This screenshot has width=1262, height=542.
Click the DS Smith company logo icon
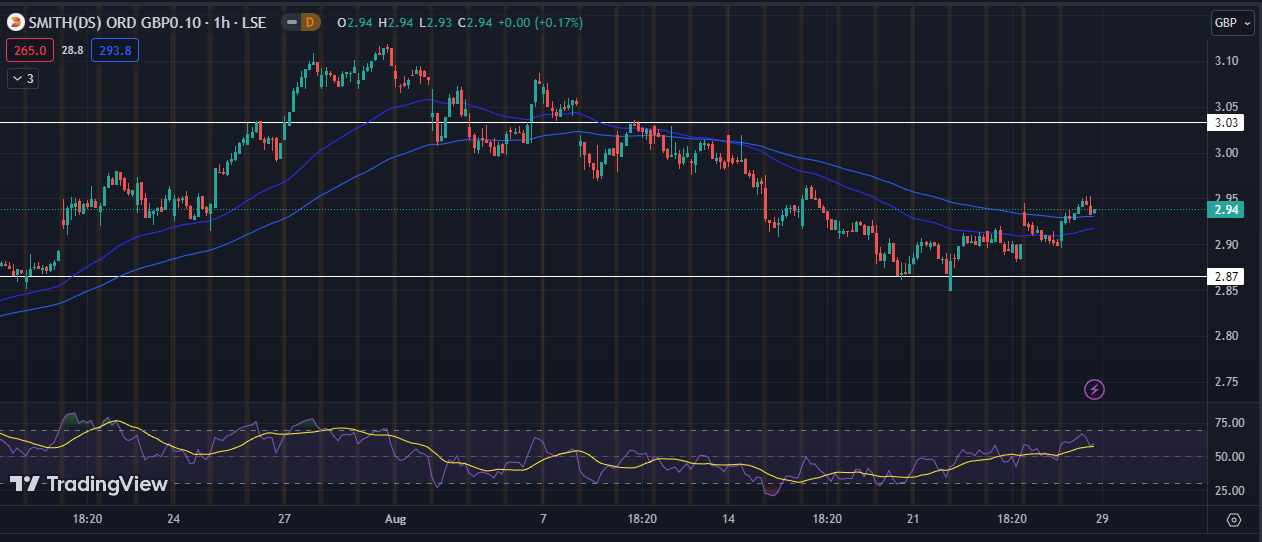[16, 22]
